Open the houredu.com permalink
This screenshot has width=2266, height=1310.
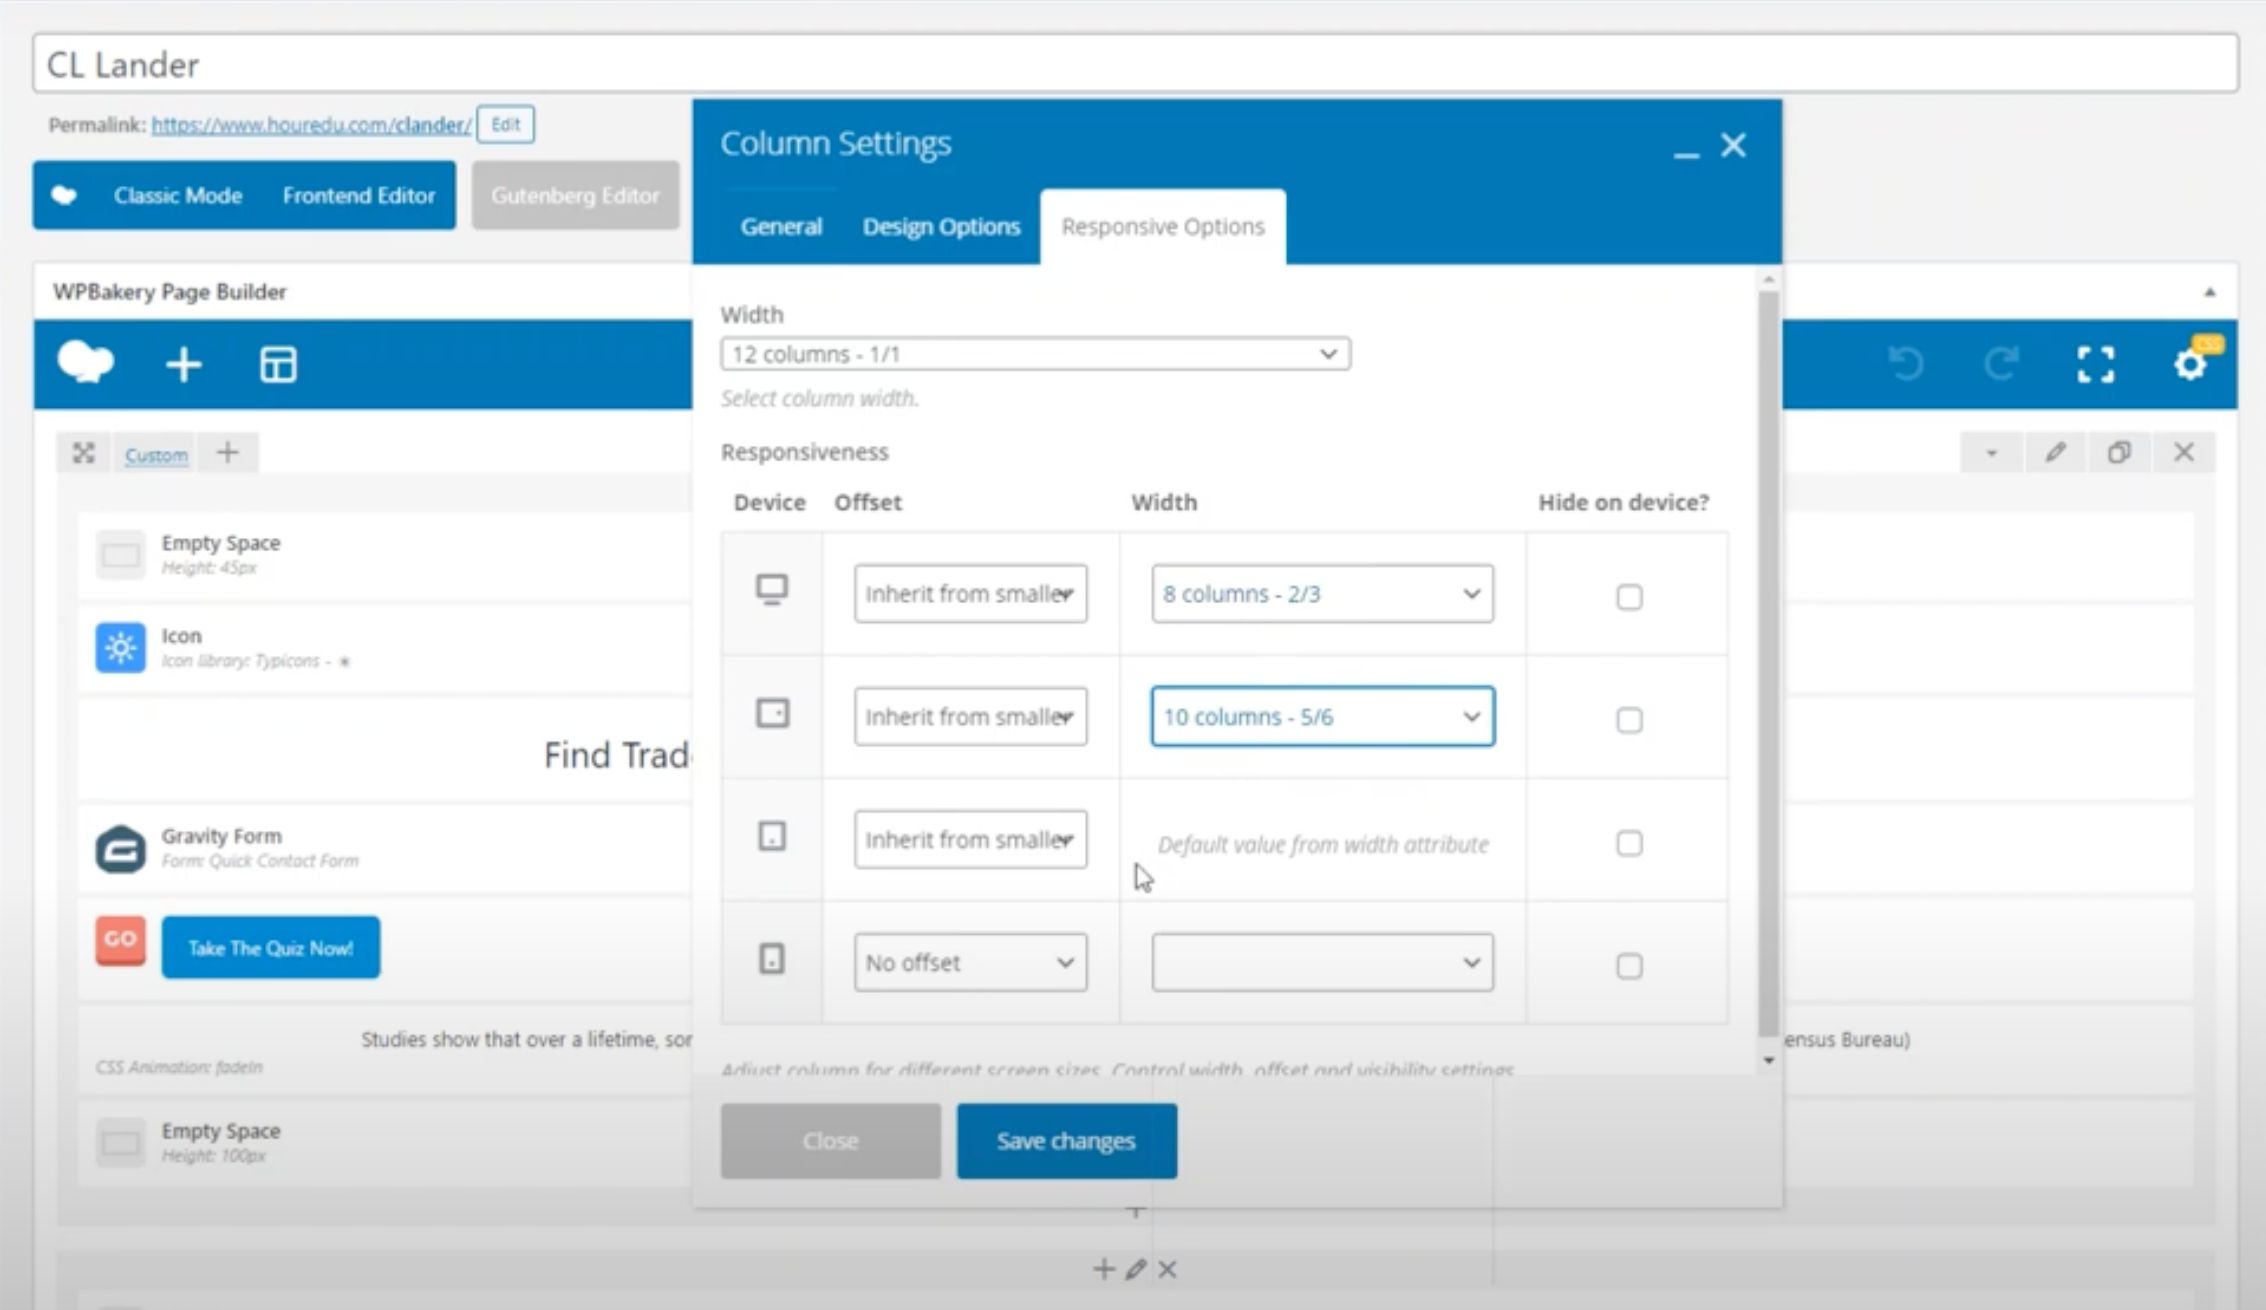311,125
